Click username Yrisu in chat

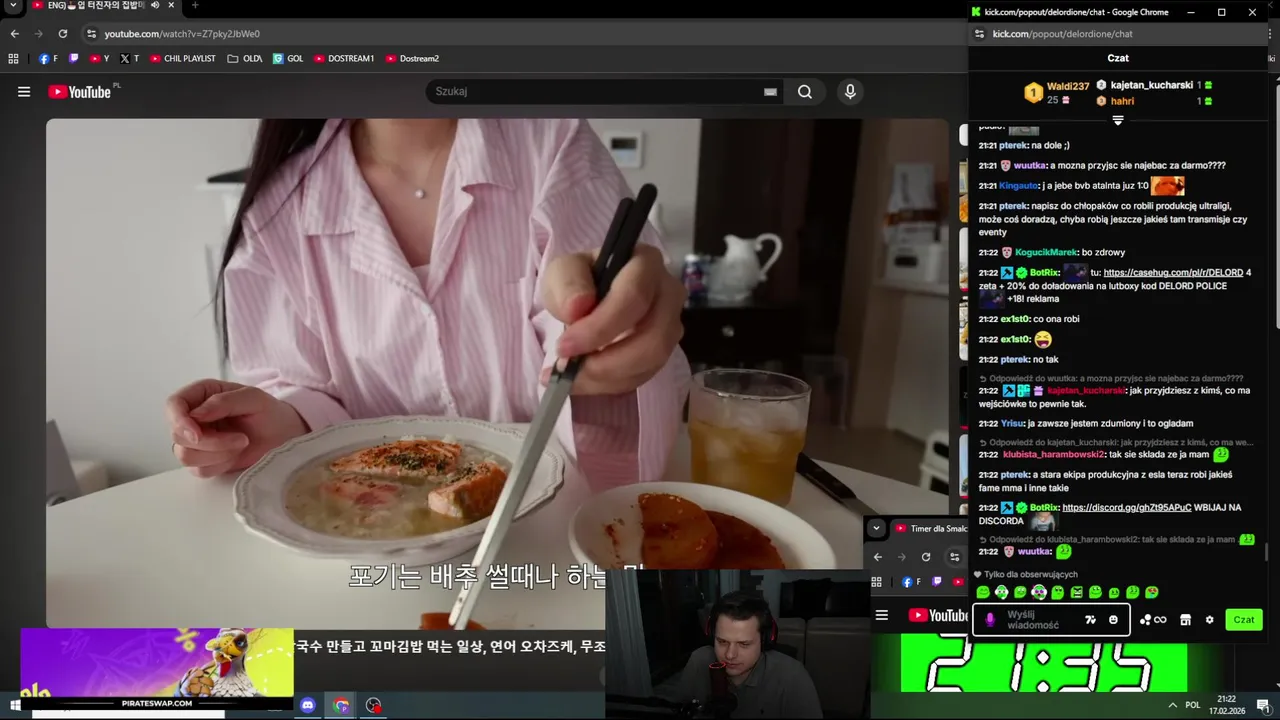(1012, 423)
